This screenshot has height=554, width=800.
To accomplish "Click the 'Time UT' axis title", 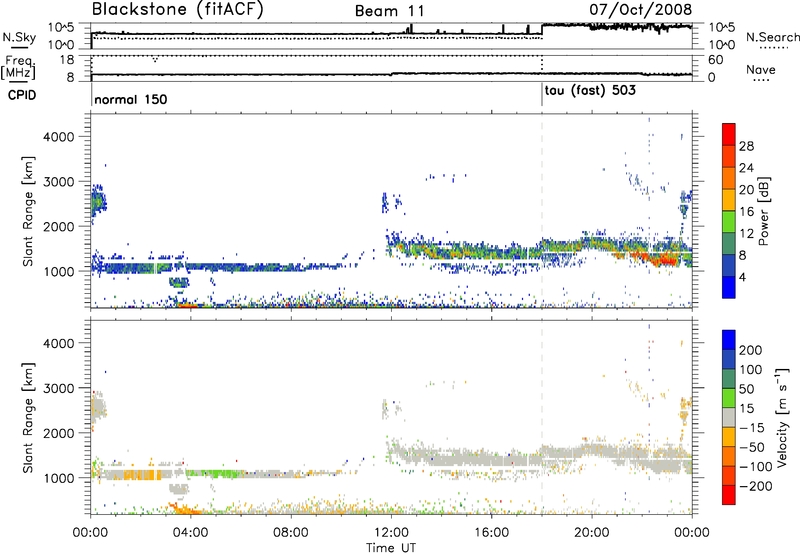I will coord(391,548).
